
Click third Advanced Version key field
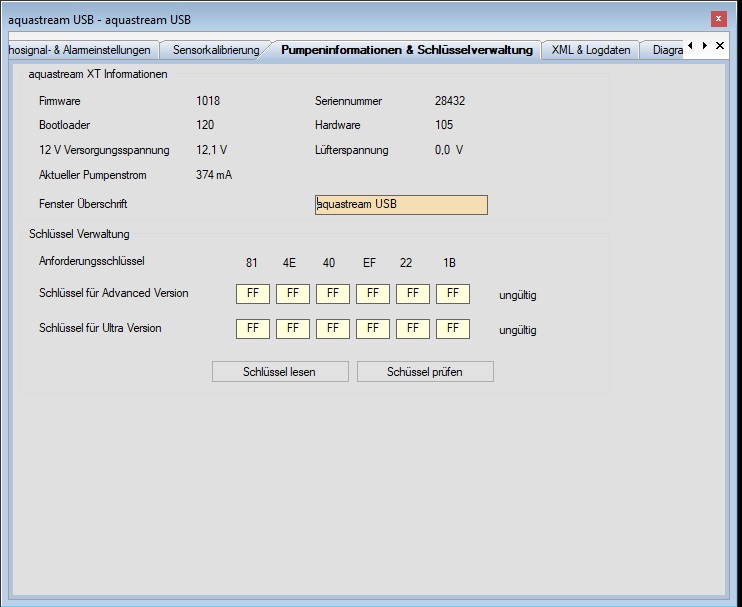333,294
